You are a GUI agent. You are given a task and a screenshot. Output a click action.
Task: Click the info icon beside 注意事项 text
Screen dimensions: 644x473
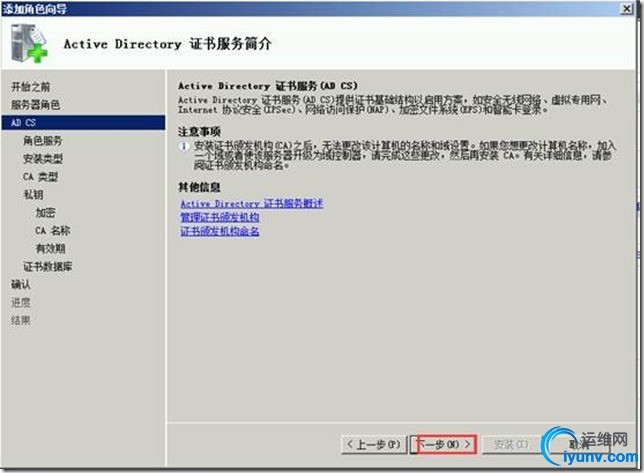(x=184, y=146)
